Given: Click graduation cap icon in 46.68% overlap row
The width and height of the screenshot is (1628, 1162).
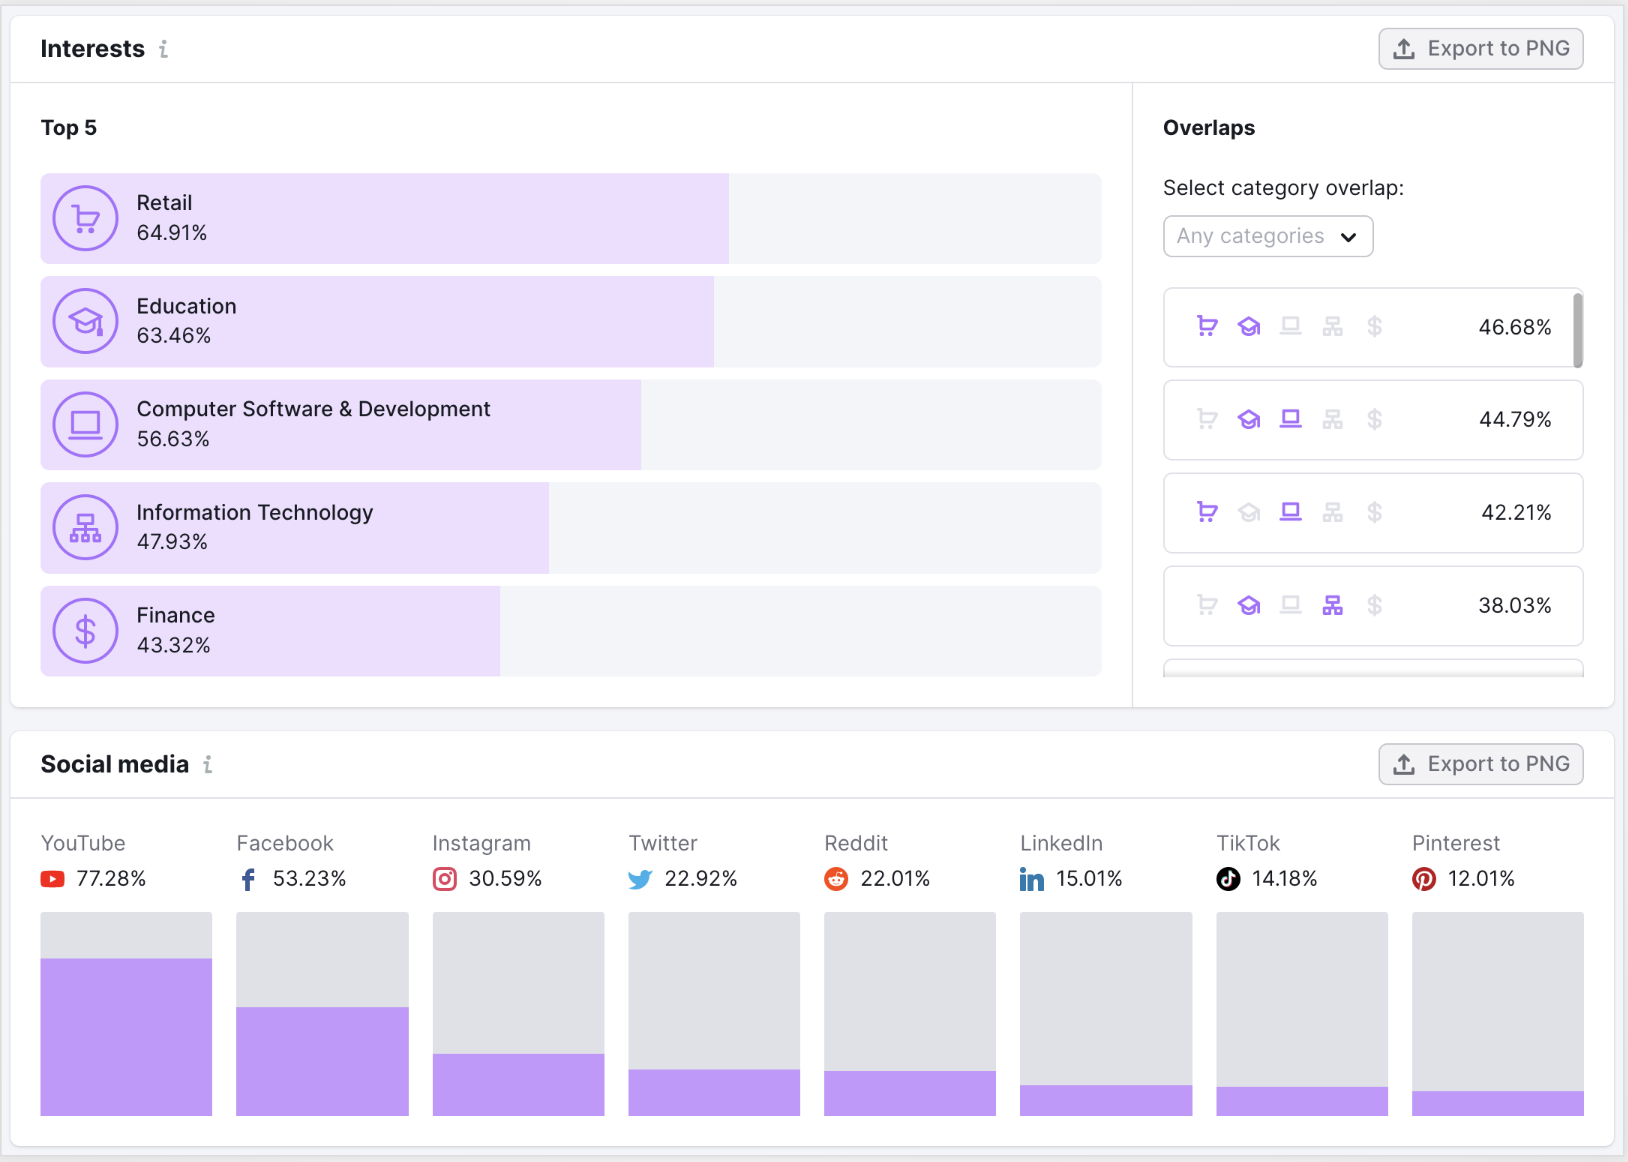Looking at the screenshot, I should (x=1249, y=326).
